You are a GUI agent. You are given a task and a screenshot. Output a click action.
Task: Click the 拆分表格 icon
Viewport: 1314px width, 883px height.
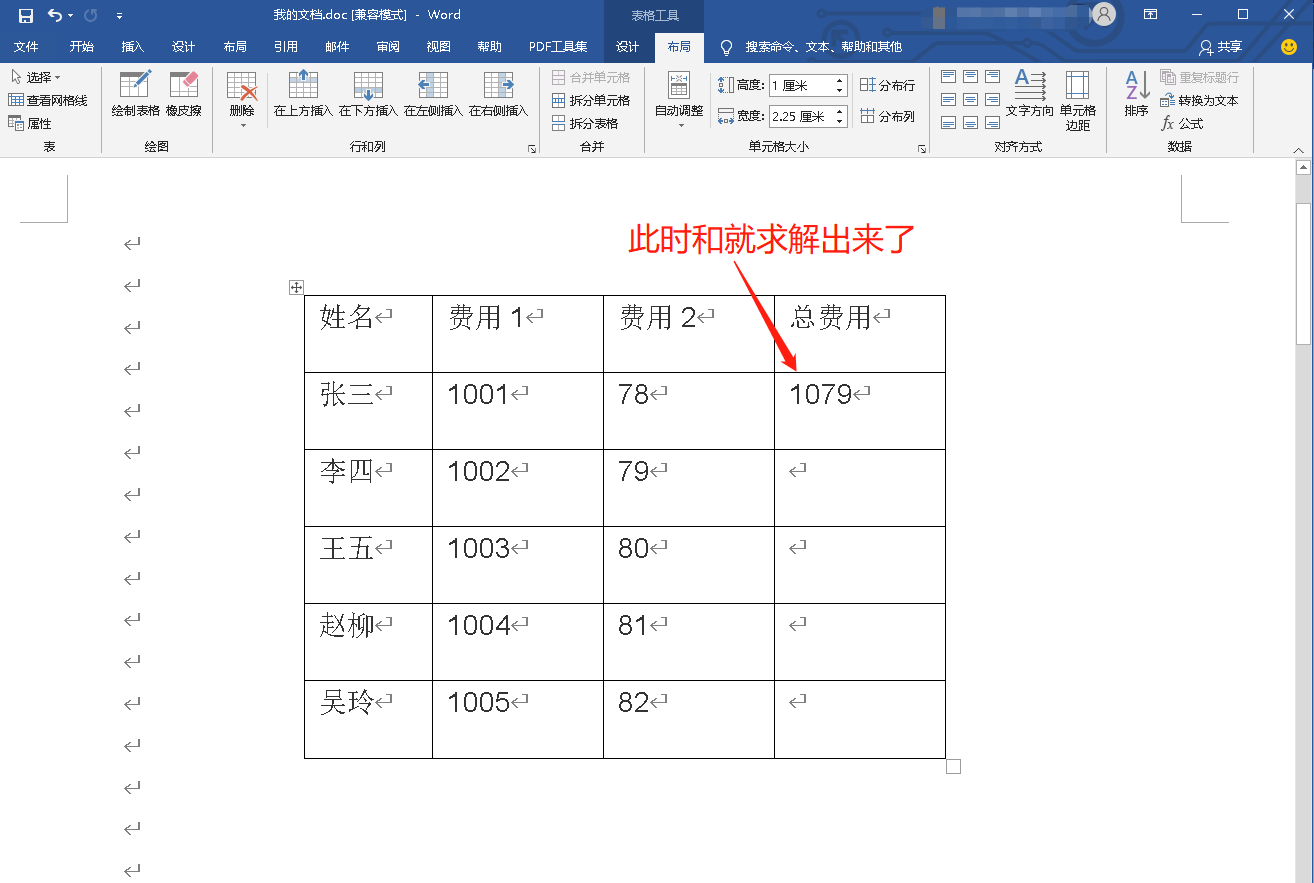[586, 123]
